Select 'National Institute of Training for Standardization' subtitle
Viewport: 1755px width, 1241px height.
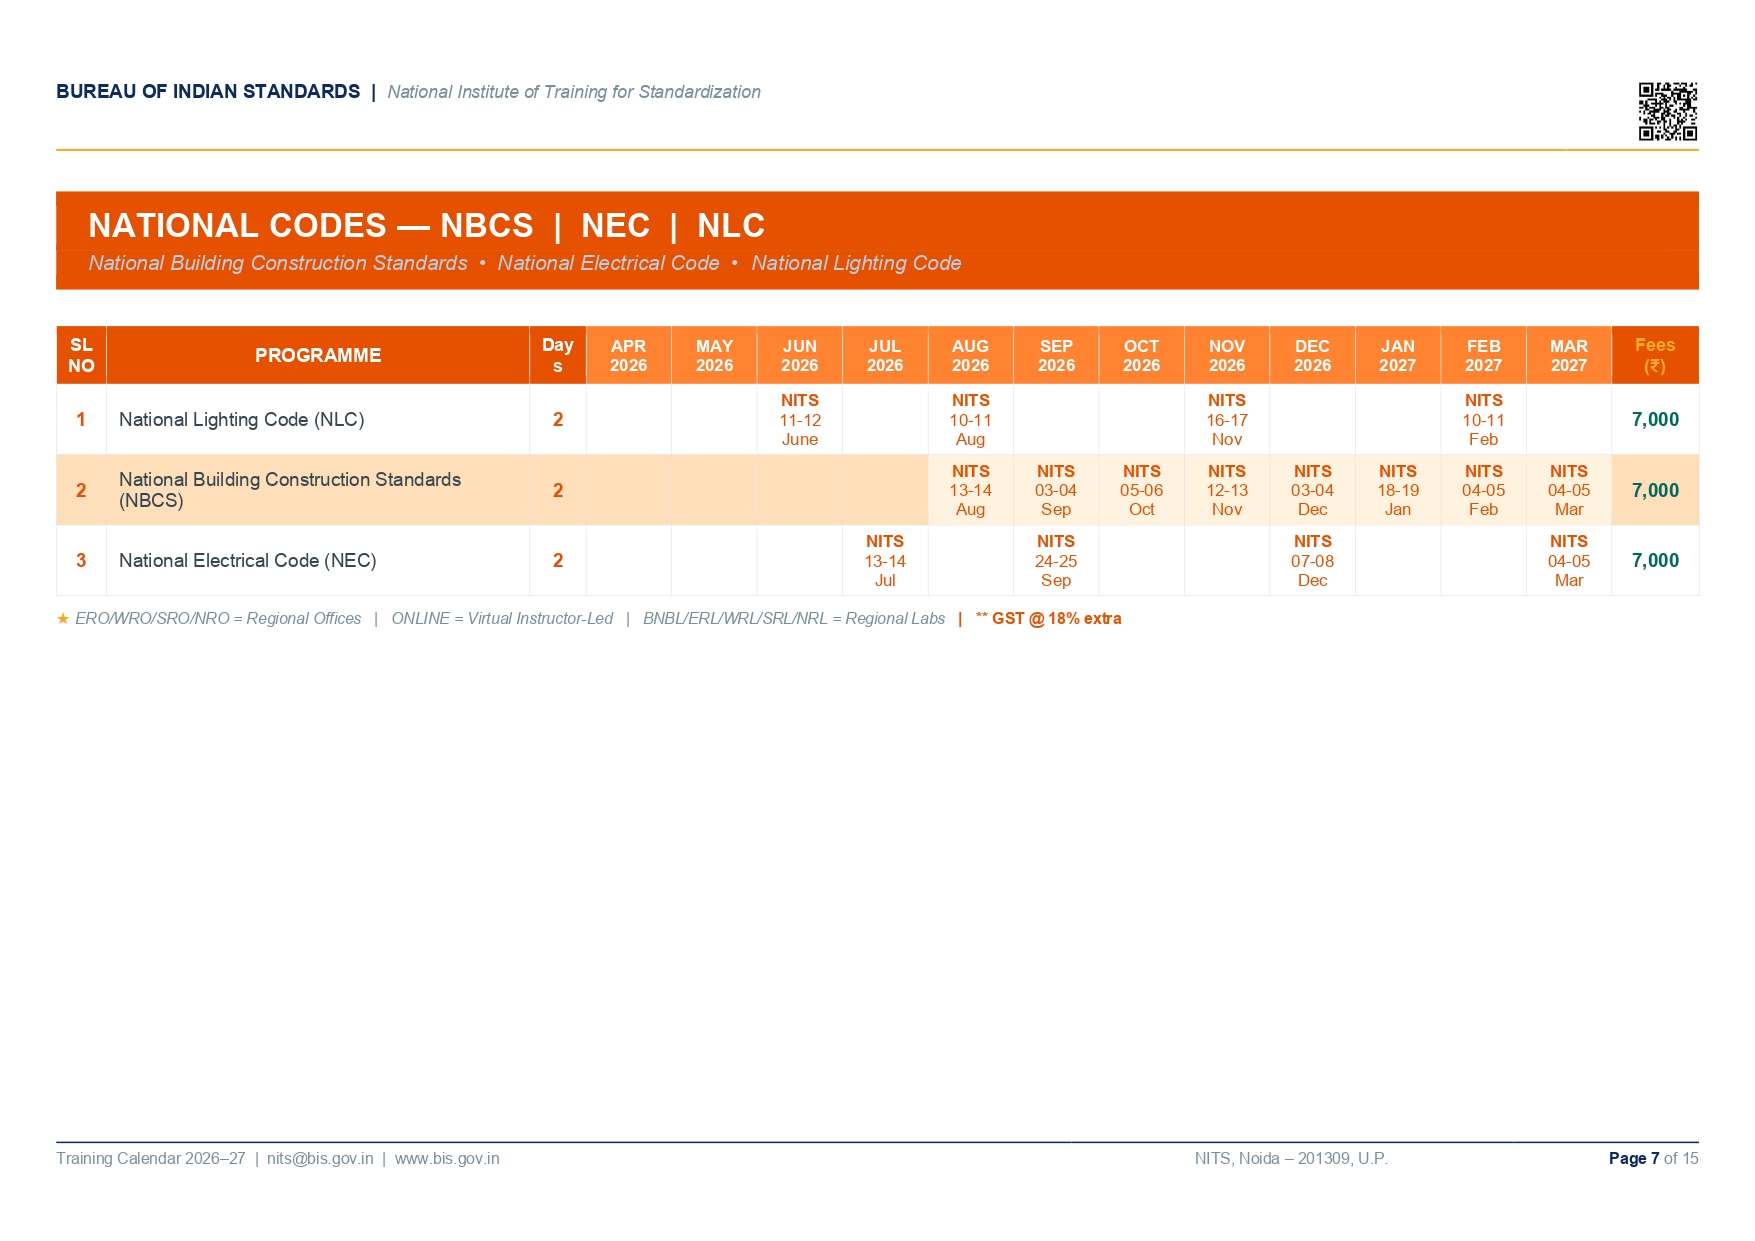point(574,92)
